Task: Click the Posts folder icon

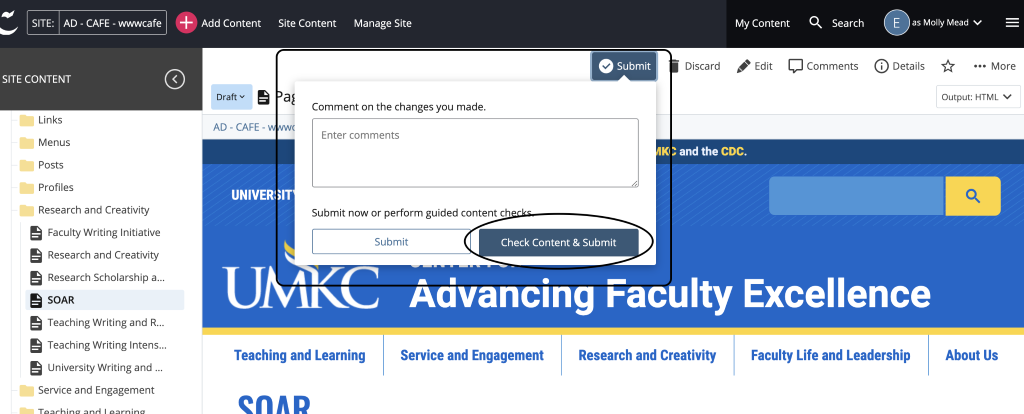Action: click(27, 165)
